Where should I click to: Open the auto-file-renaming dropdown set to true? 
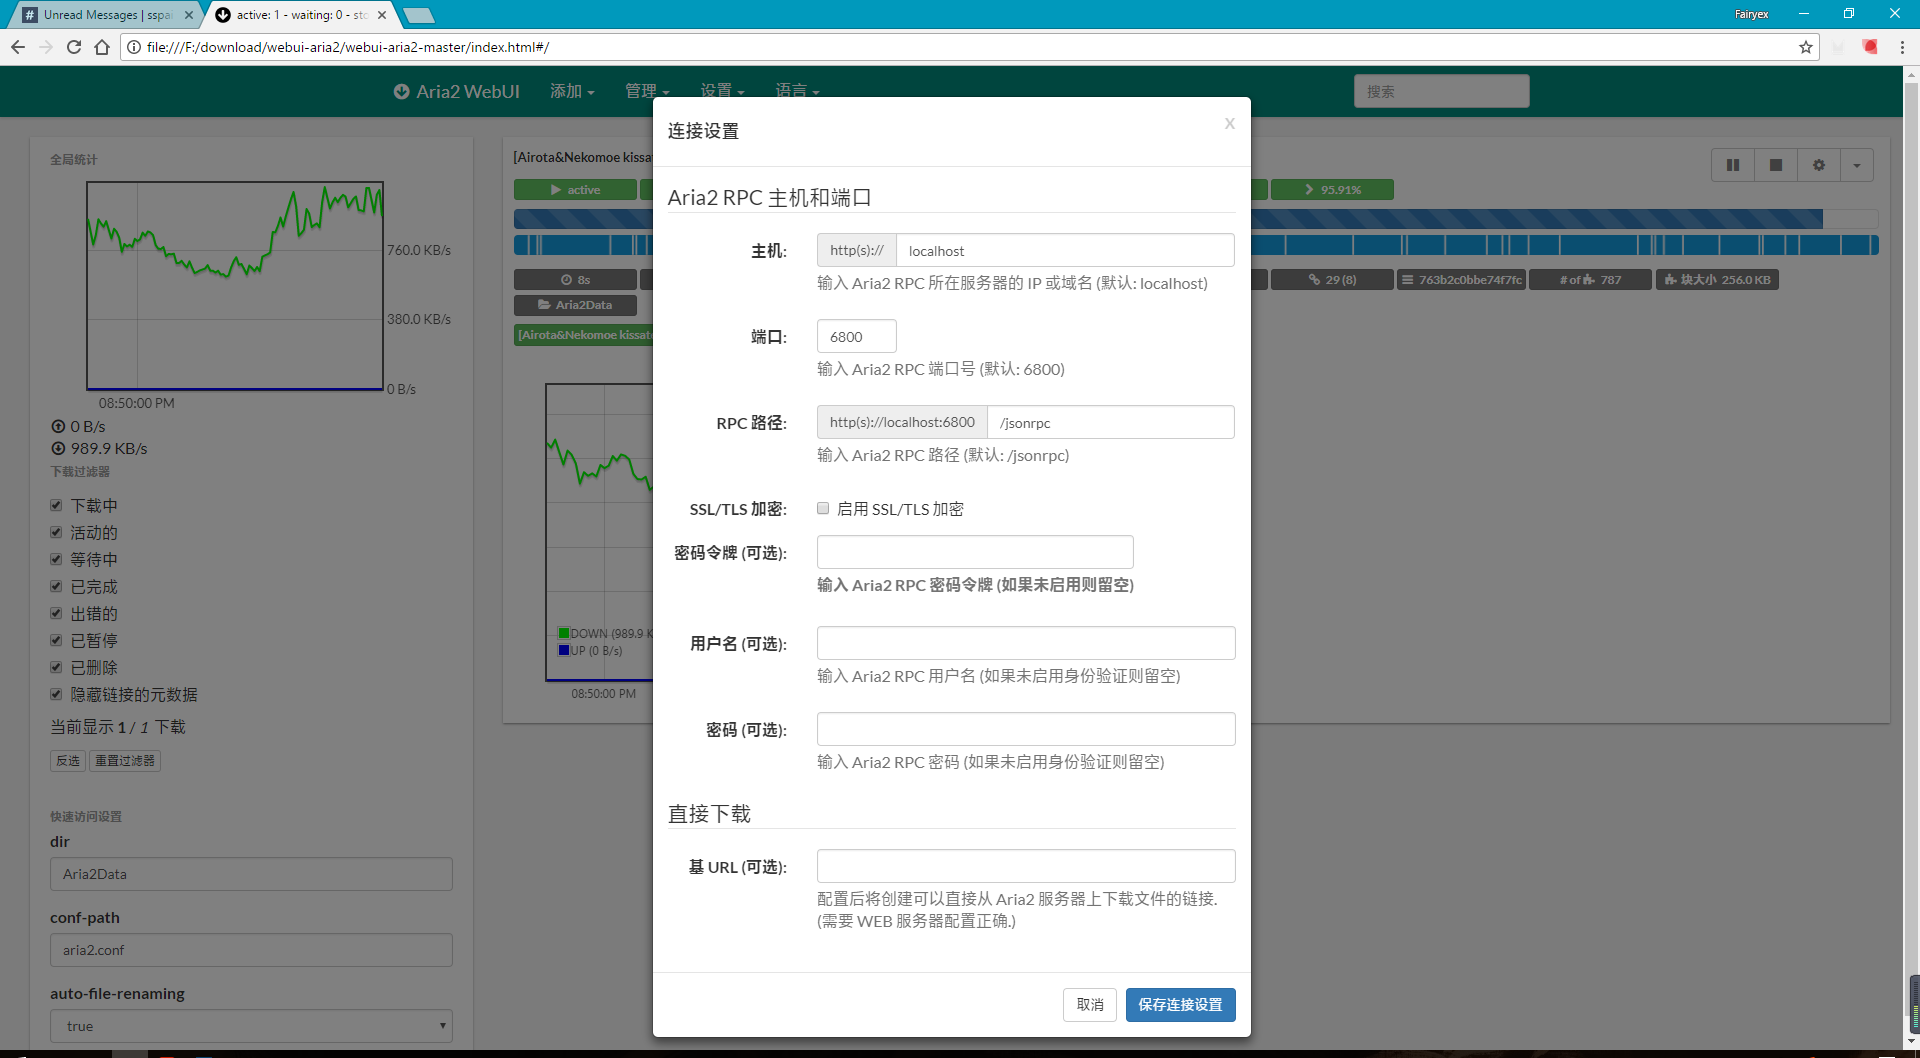[251, 1025]
